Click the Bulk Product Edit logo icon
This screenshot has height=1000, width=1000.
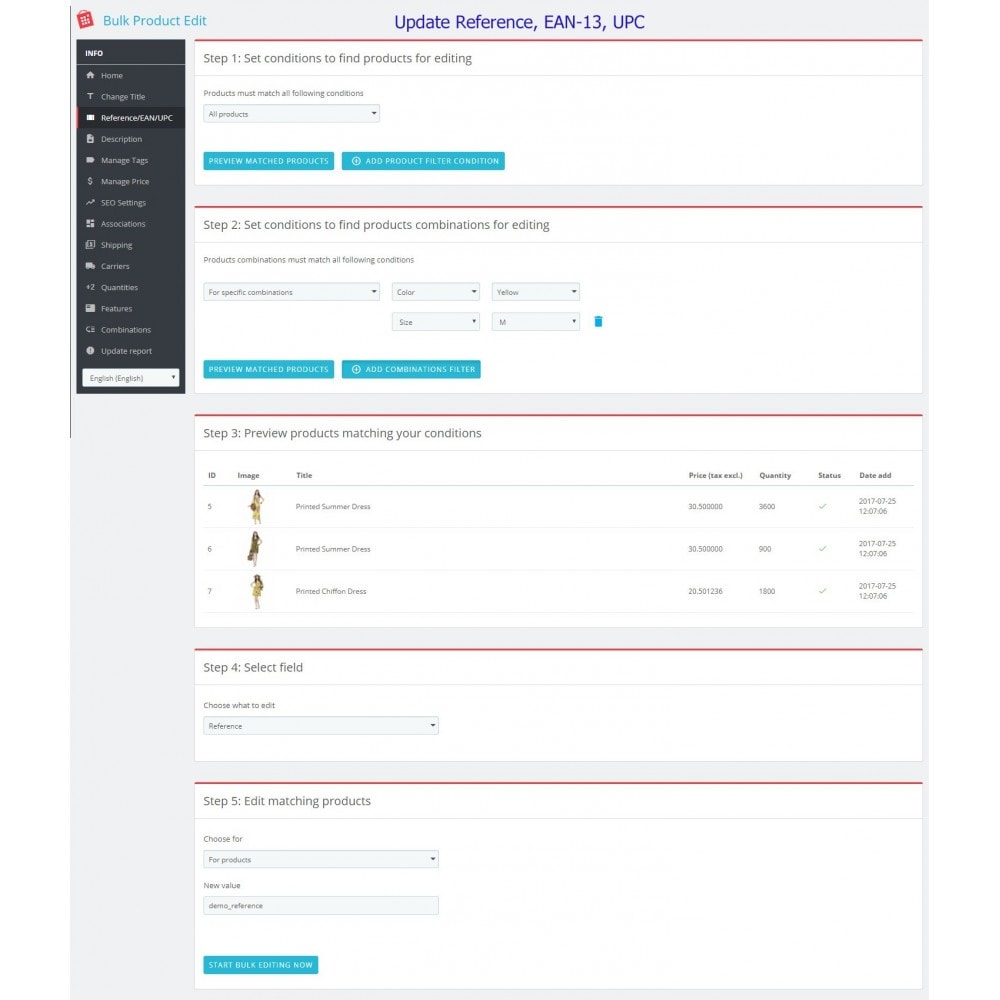coord(87,20)
